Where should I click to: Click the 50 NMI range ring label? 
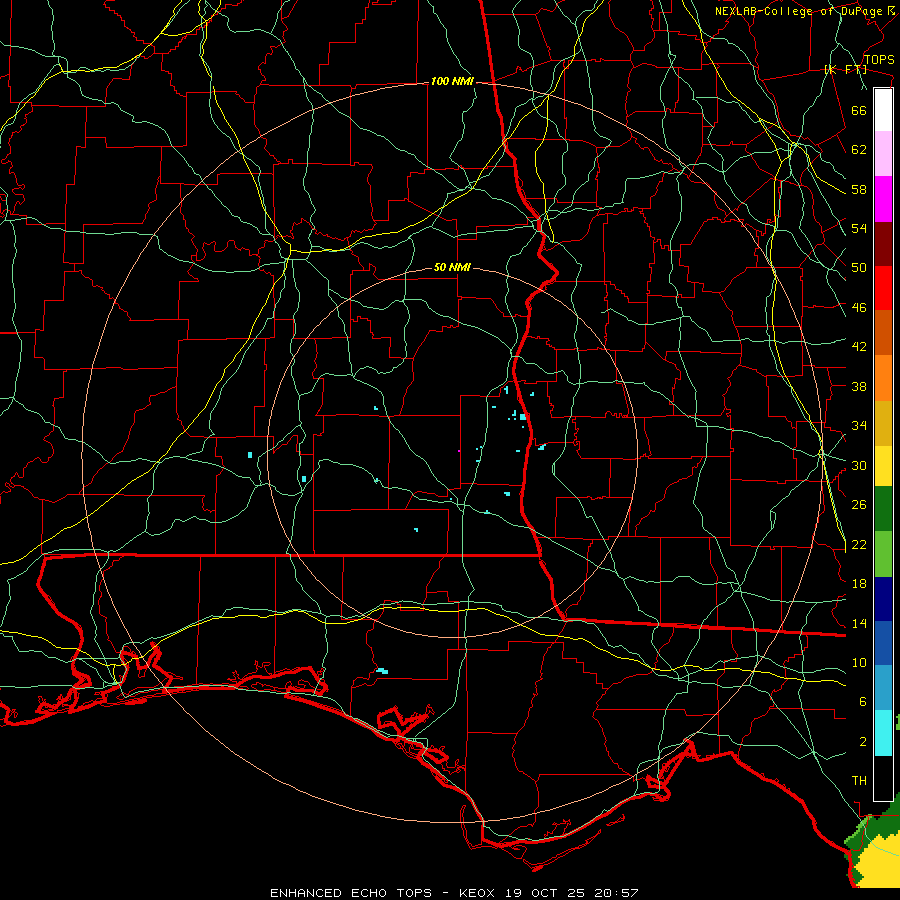click(452, 267)
